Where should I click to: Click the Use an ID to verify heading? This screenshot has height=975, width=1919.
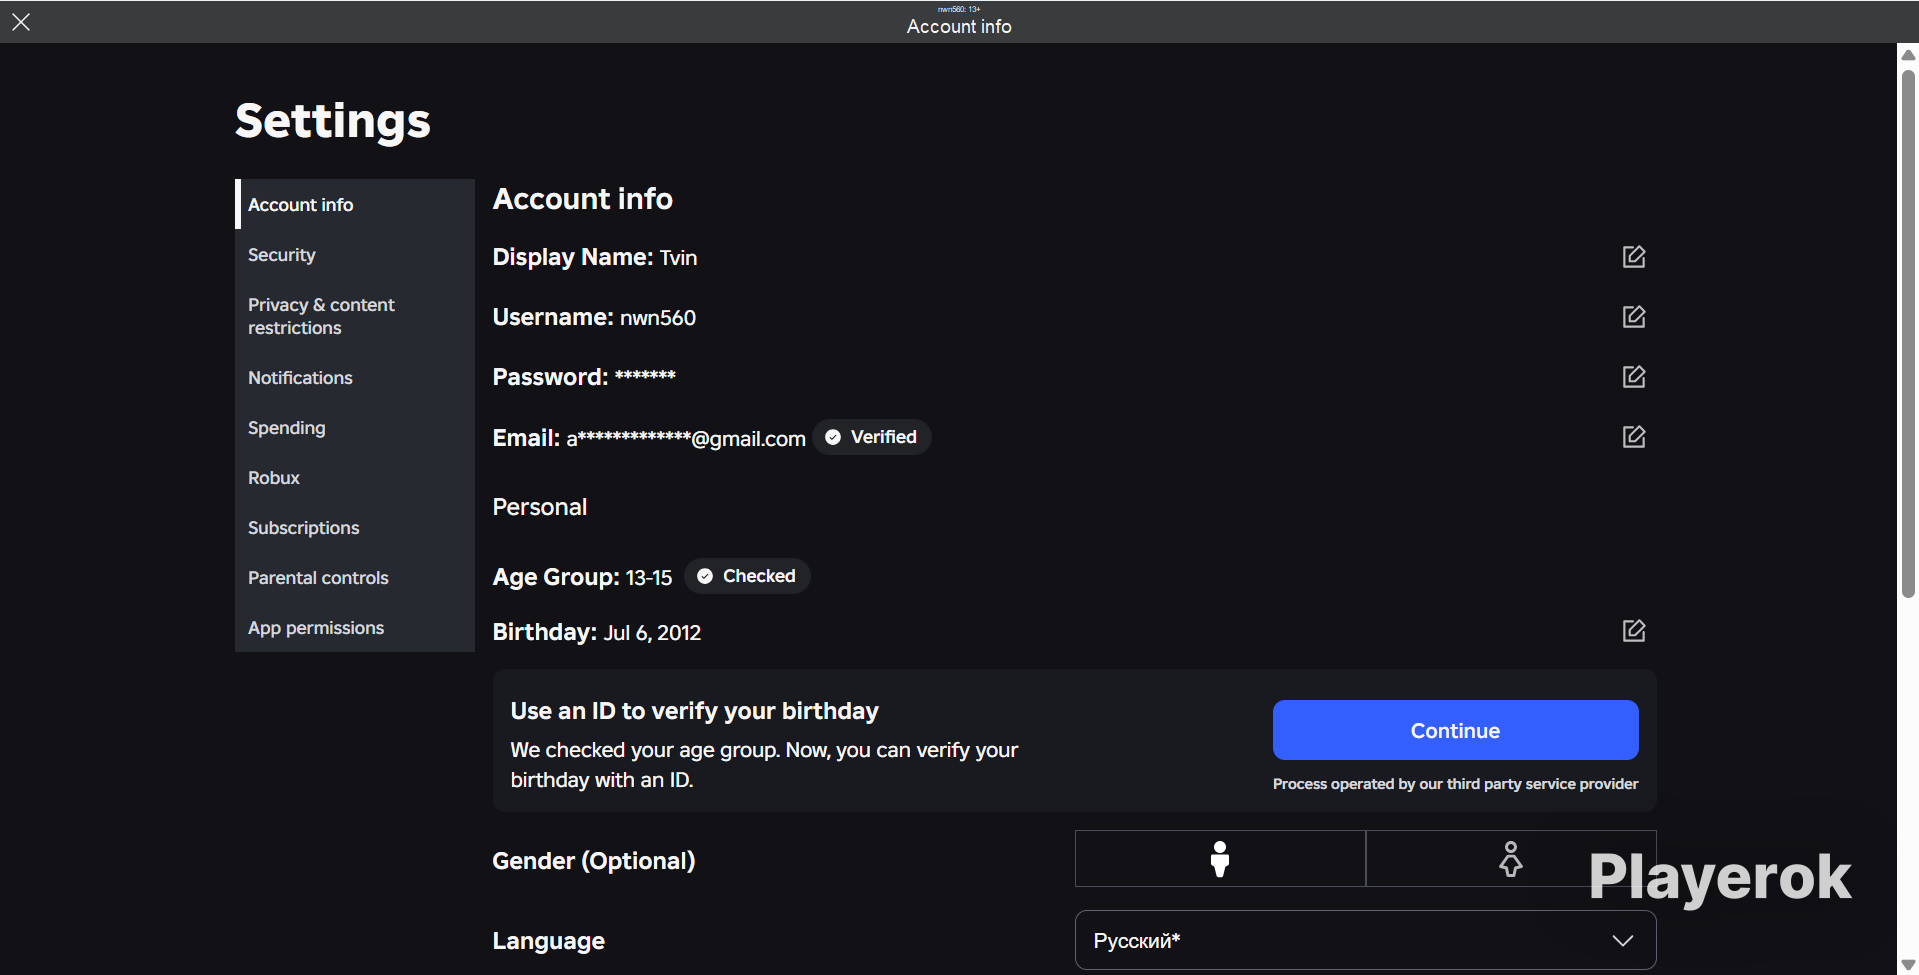pyautogui.click(x=695, y=711)
